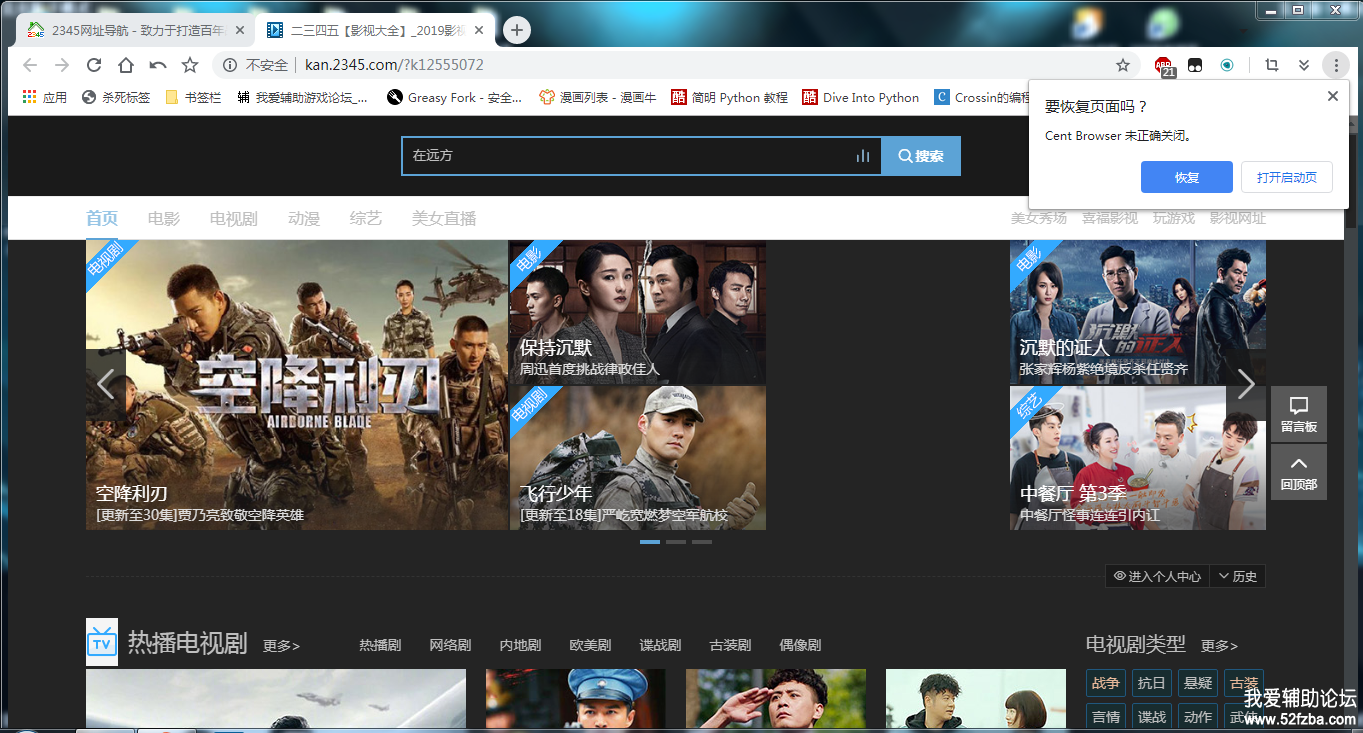Screen dimensions: 1363x733
Task: Click the blue 恢复 button
Action: point(1187,177)
